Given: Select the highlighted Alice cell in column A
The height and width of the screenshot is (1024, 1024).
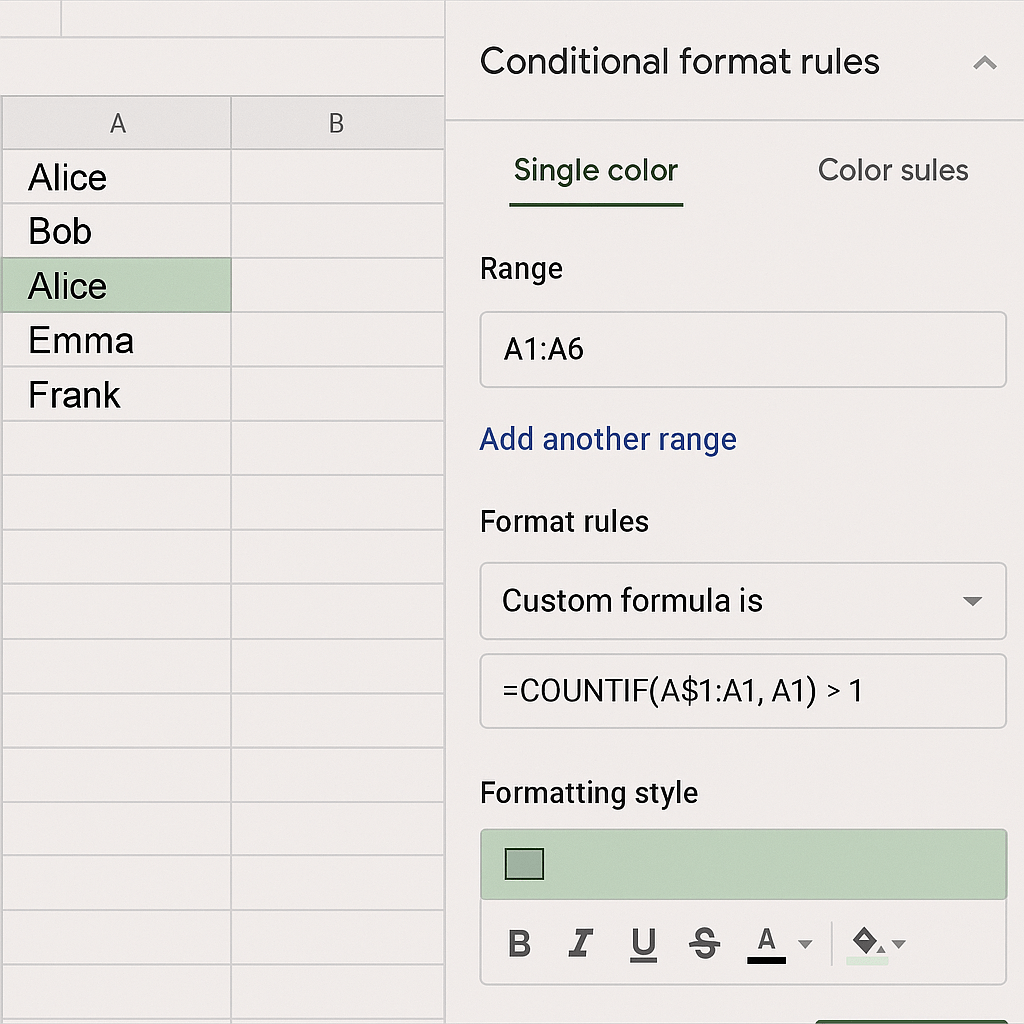Looking at the screenshot, I should tap(115, 285).
